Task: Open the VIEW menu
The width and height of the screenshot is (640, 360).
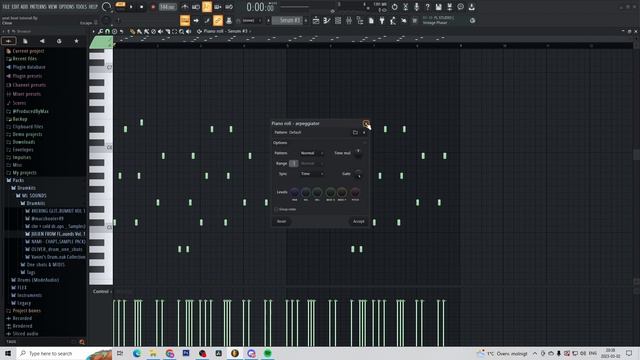Action: pos(53,7)
